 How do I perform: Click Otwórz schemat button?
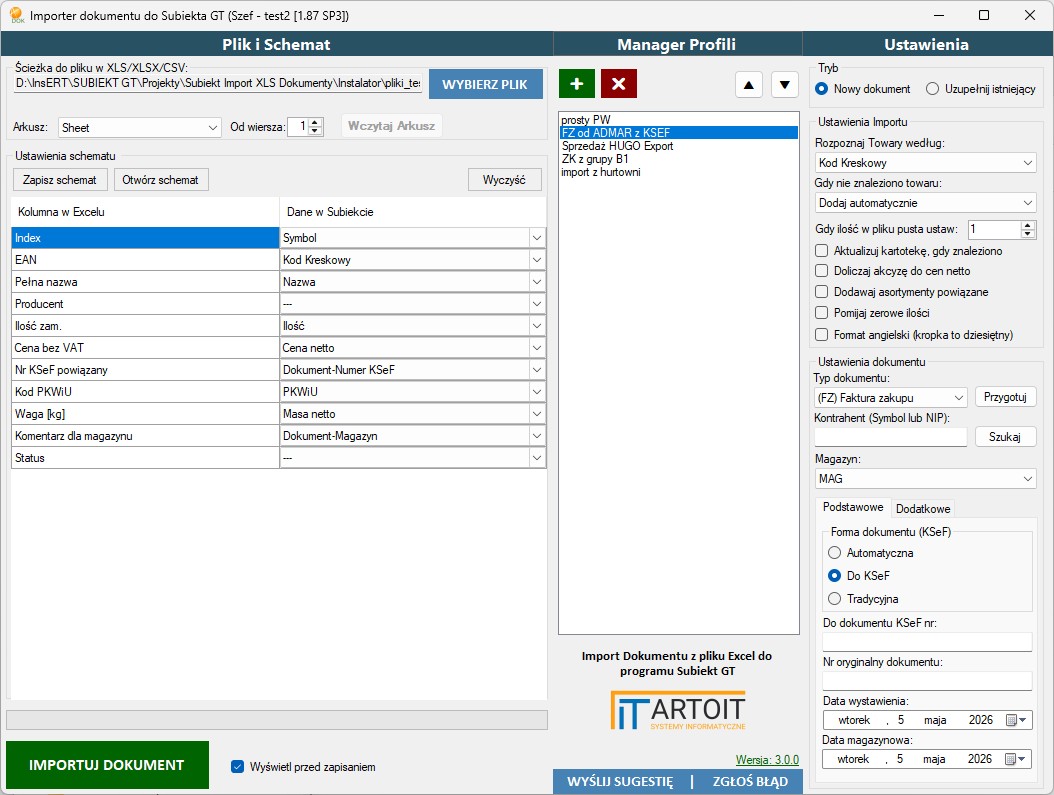pos(161,180)
